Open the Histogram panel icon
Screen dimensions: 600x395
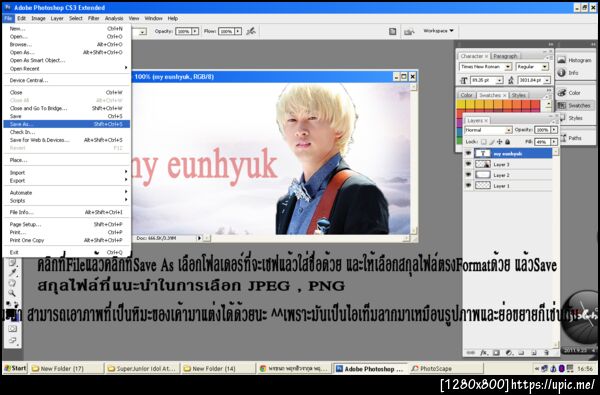point(561,60)
